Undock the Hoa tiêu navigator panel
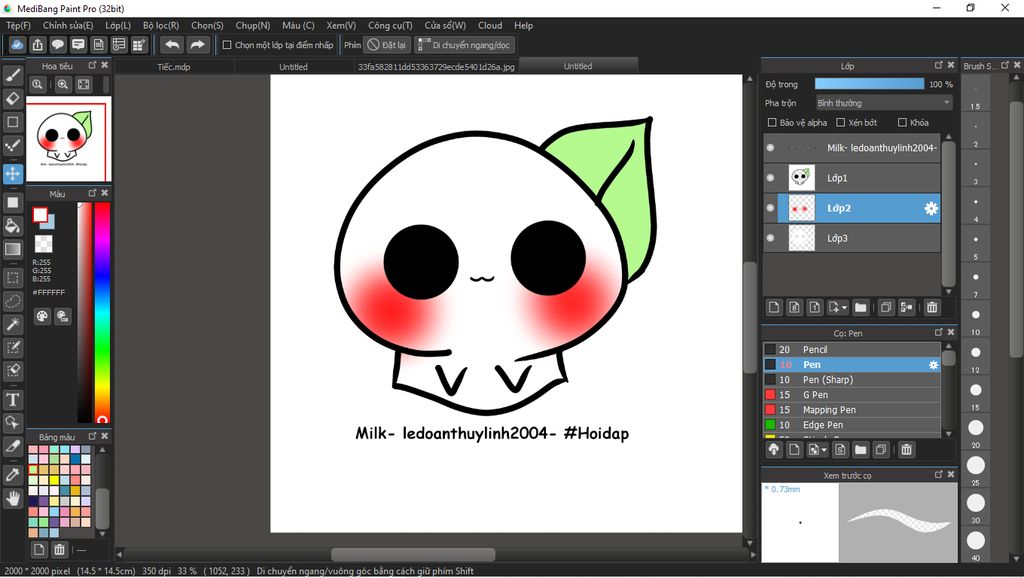 (92, 65)
